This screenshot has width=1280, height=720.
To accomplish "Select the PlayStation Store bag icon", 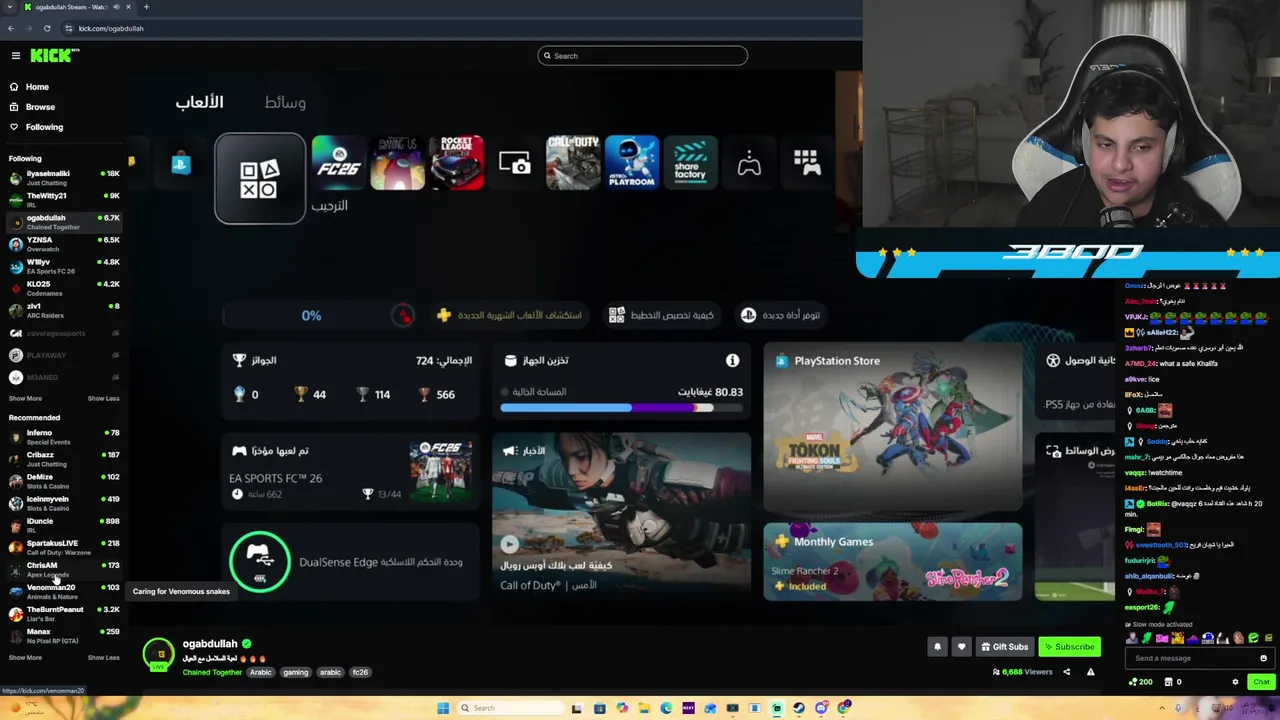I will pyautogui.click(x=181, y=164).
